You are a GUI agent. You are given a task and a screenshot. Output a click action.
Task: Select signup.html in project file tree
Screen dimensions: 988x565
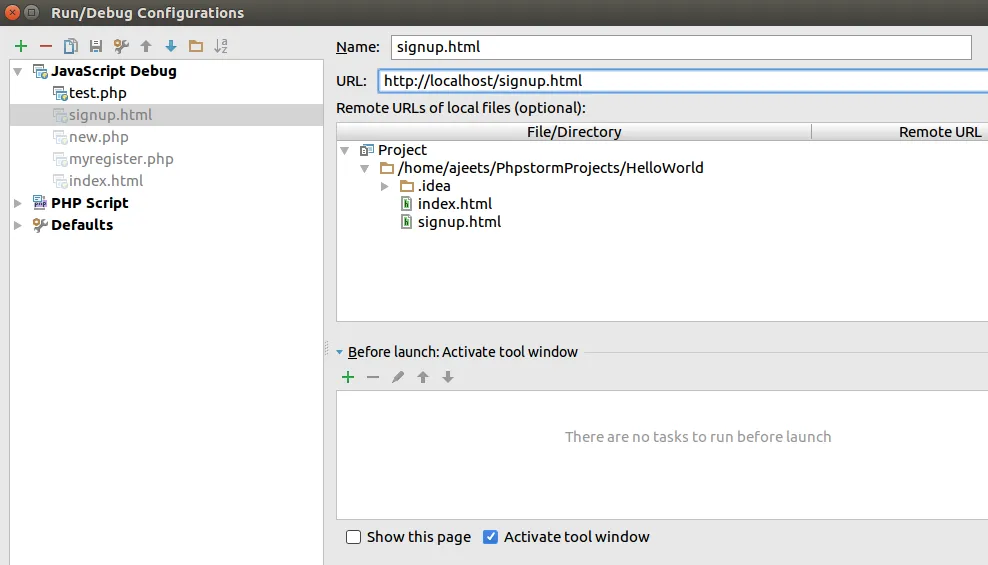tap(459, 222)
